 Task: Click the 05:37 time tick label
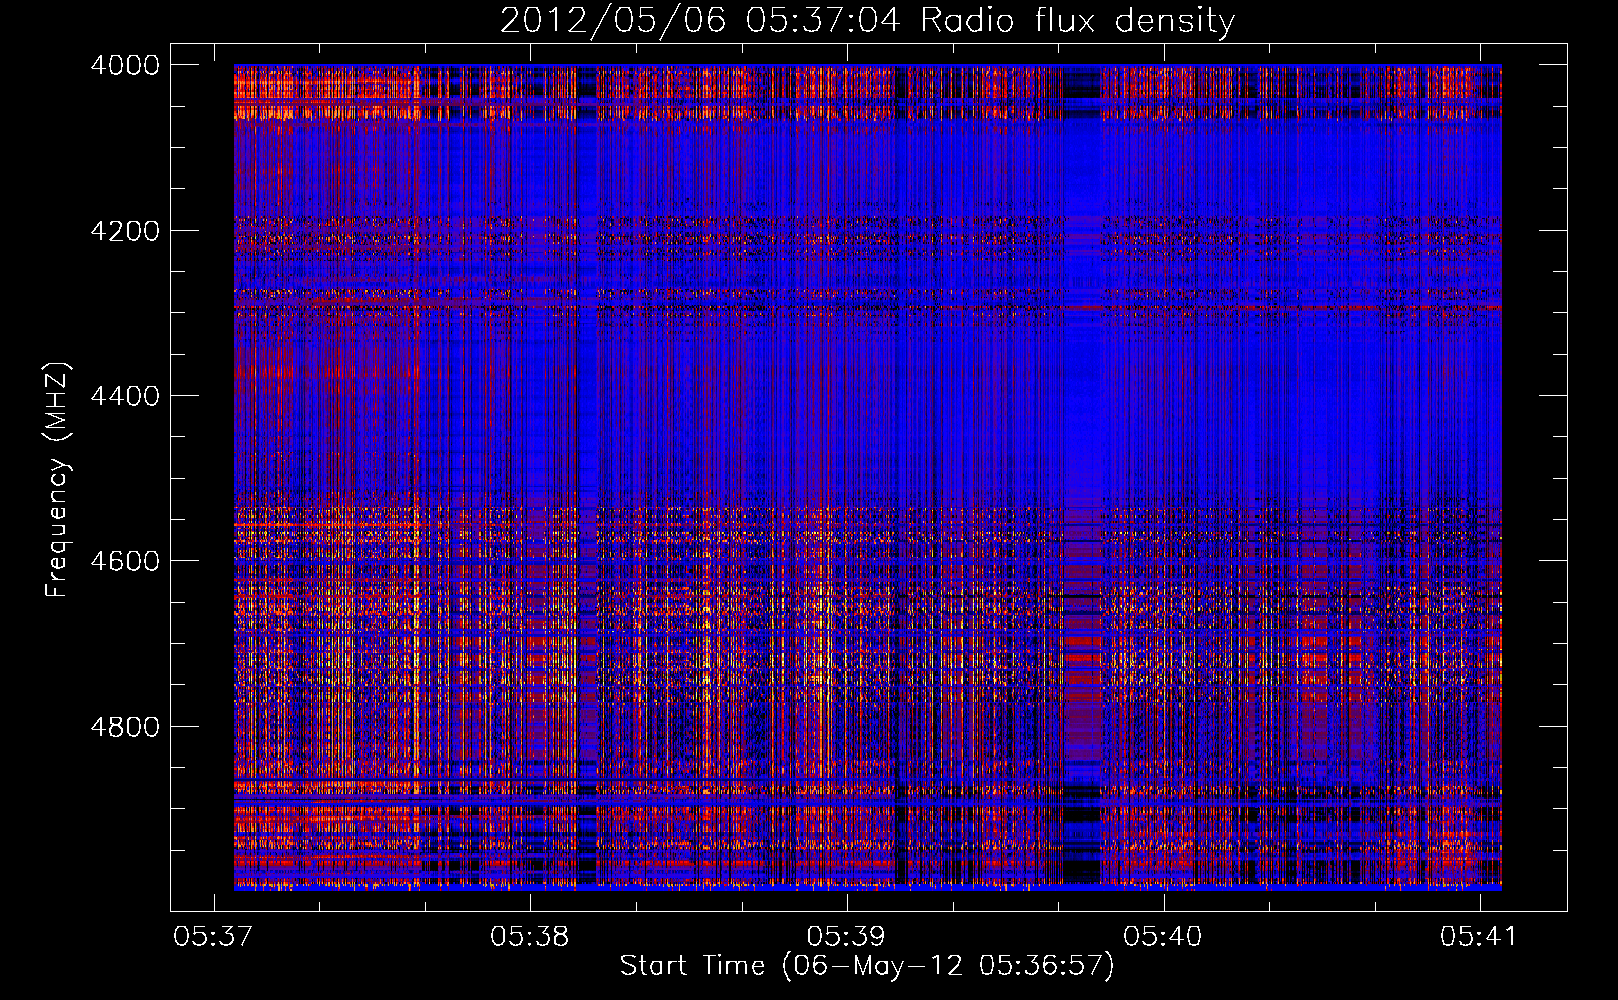(x=213, y=936)
